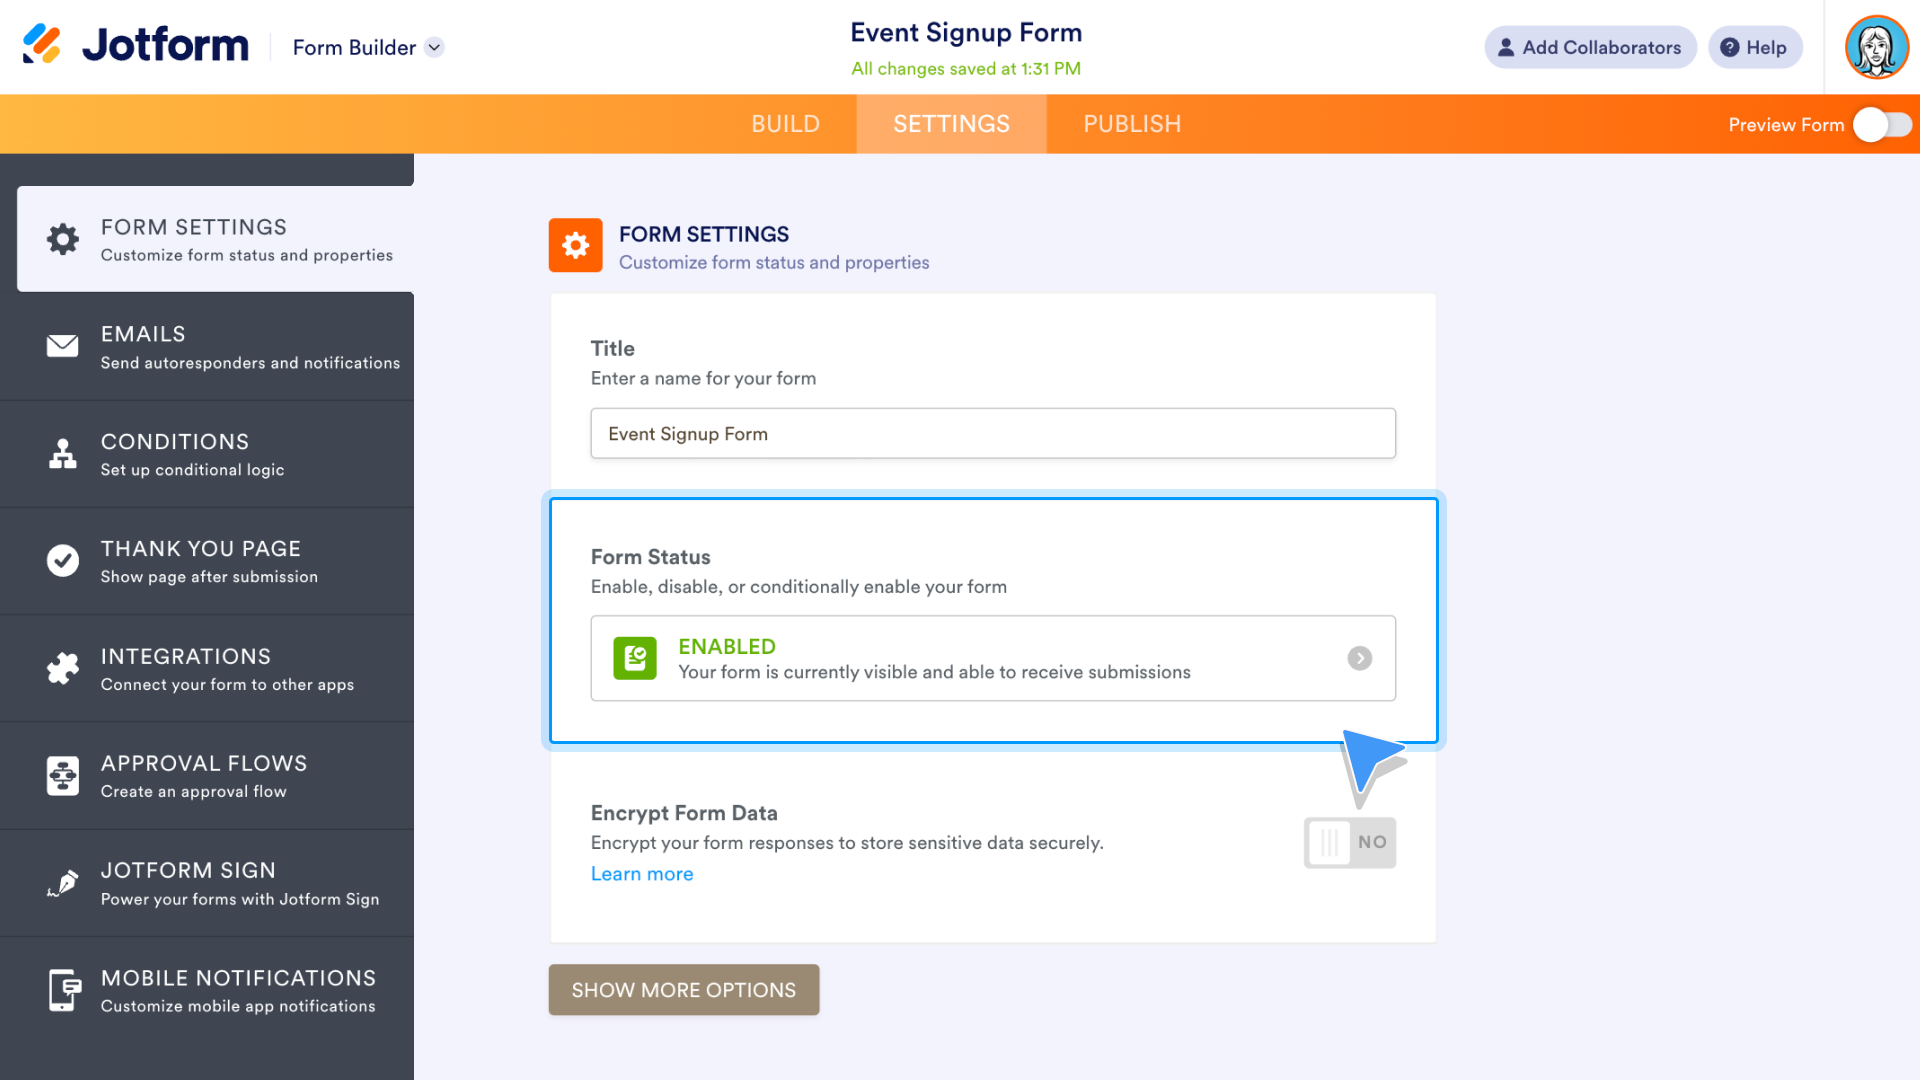Expand form status options with arrow button
Screen dimensions: 1920x1080
click(1360, 658)
